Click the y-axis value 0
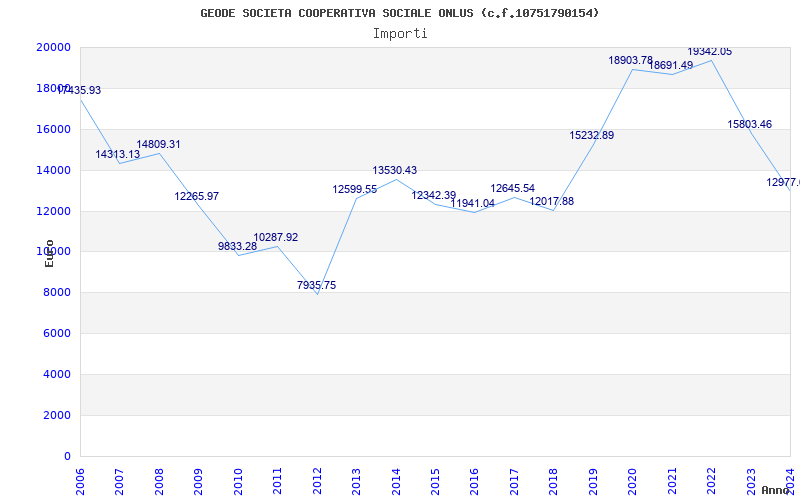 click(x=67, y=456)
